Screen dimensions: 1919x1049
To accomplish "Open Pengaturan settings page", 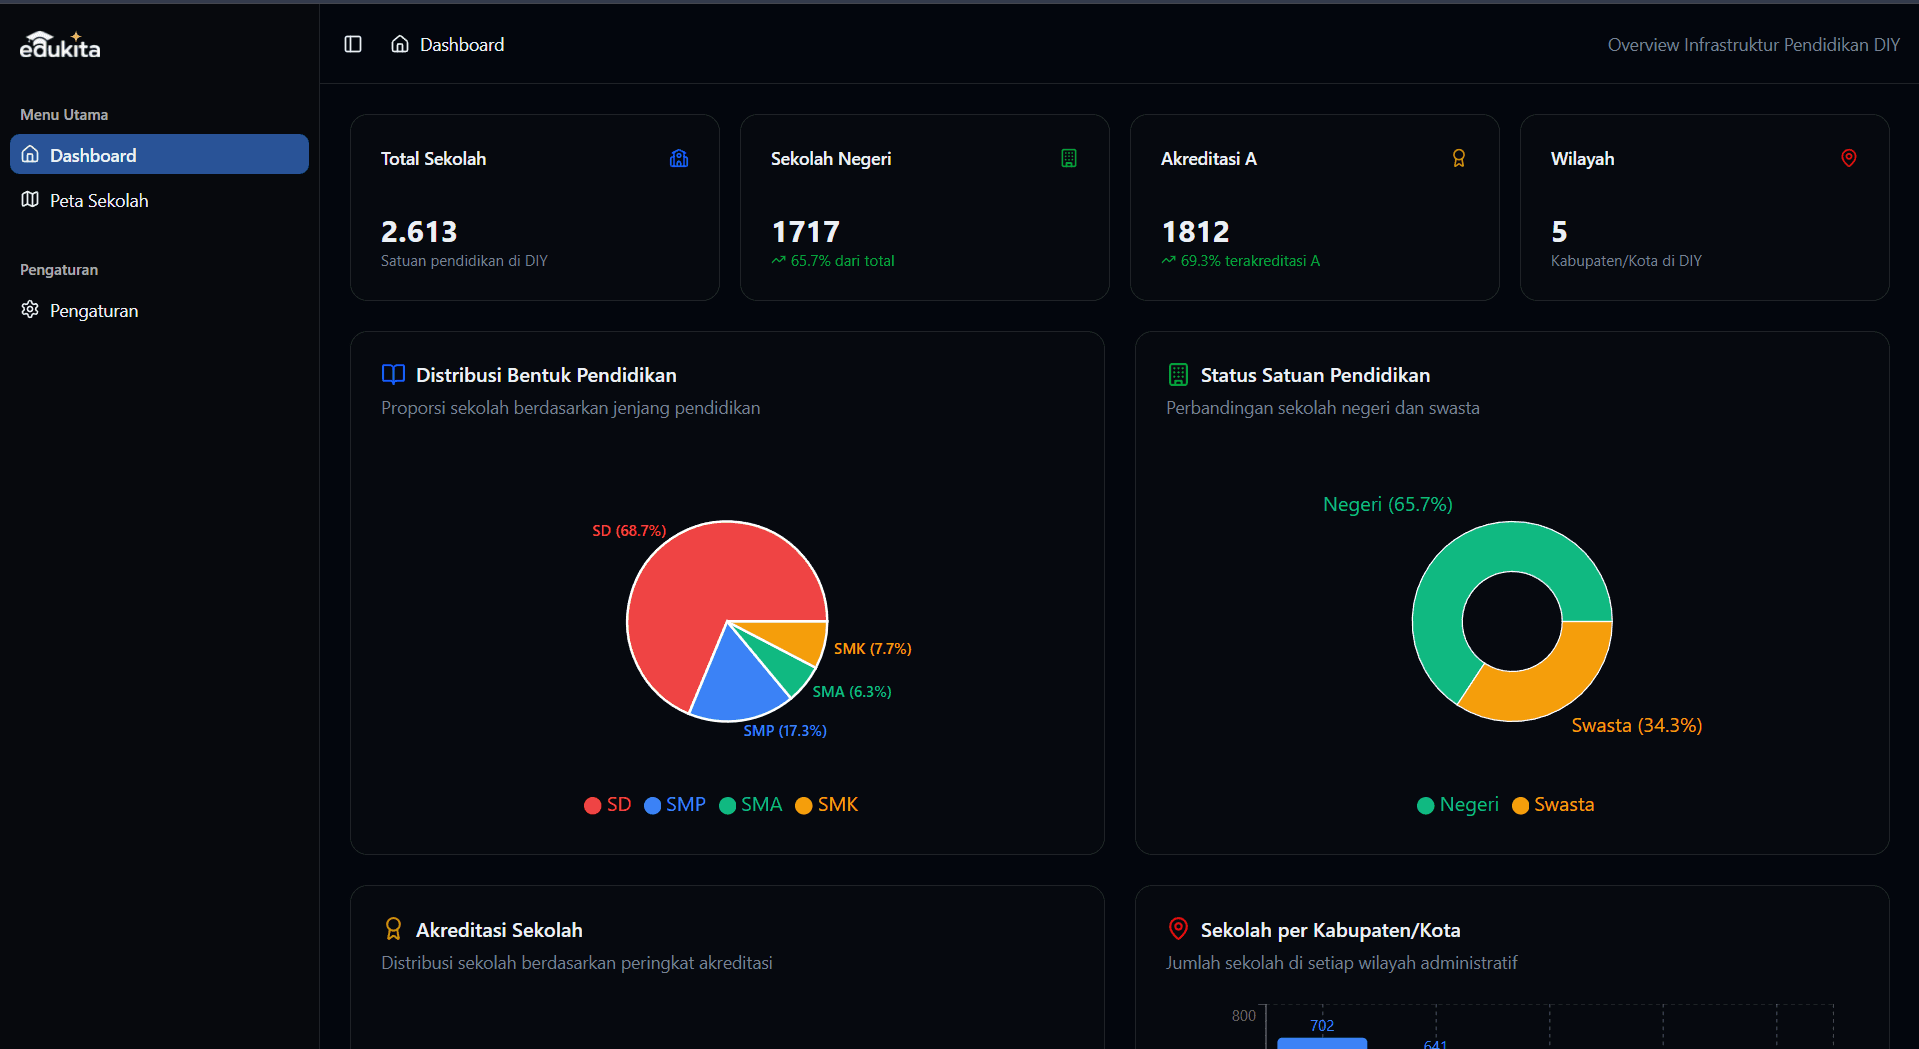I will (x=93, y=311).
